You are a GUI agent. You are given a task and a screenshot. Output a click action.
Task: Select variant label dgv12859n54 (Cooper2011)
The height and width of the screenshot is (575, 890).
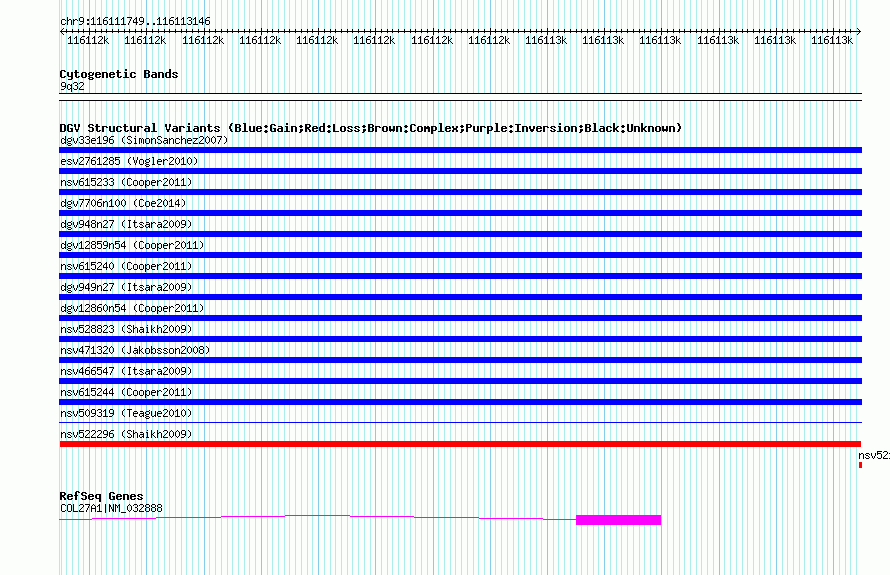click(132, 245)
